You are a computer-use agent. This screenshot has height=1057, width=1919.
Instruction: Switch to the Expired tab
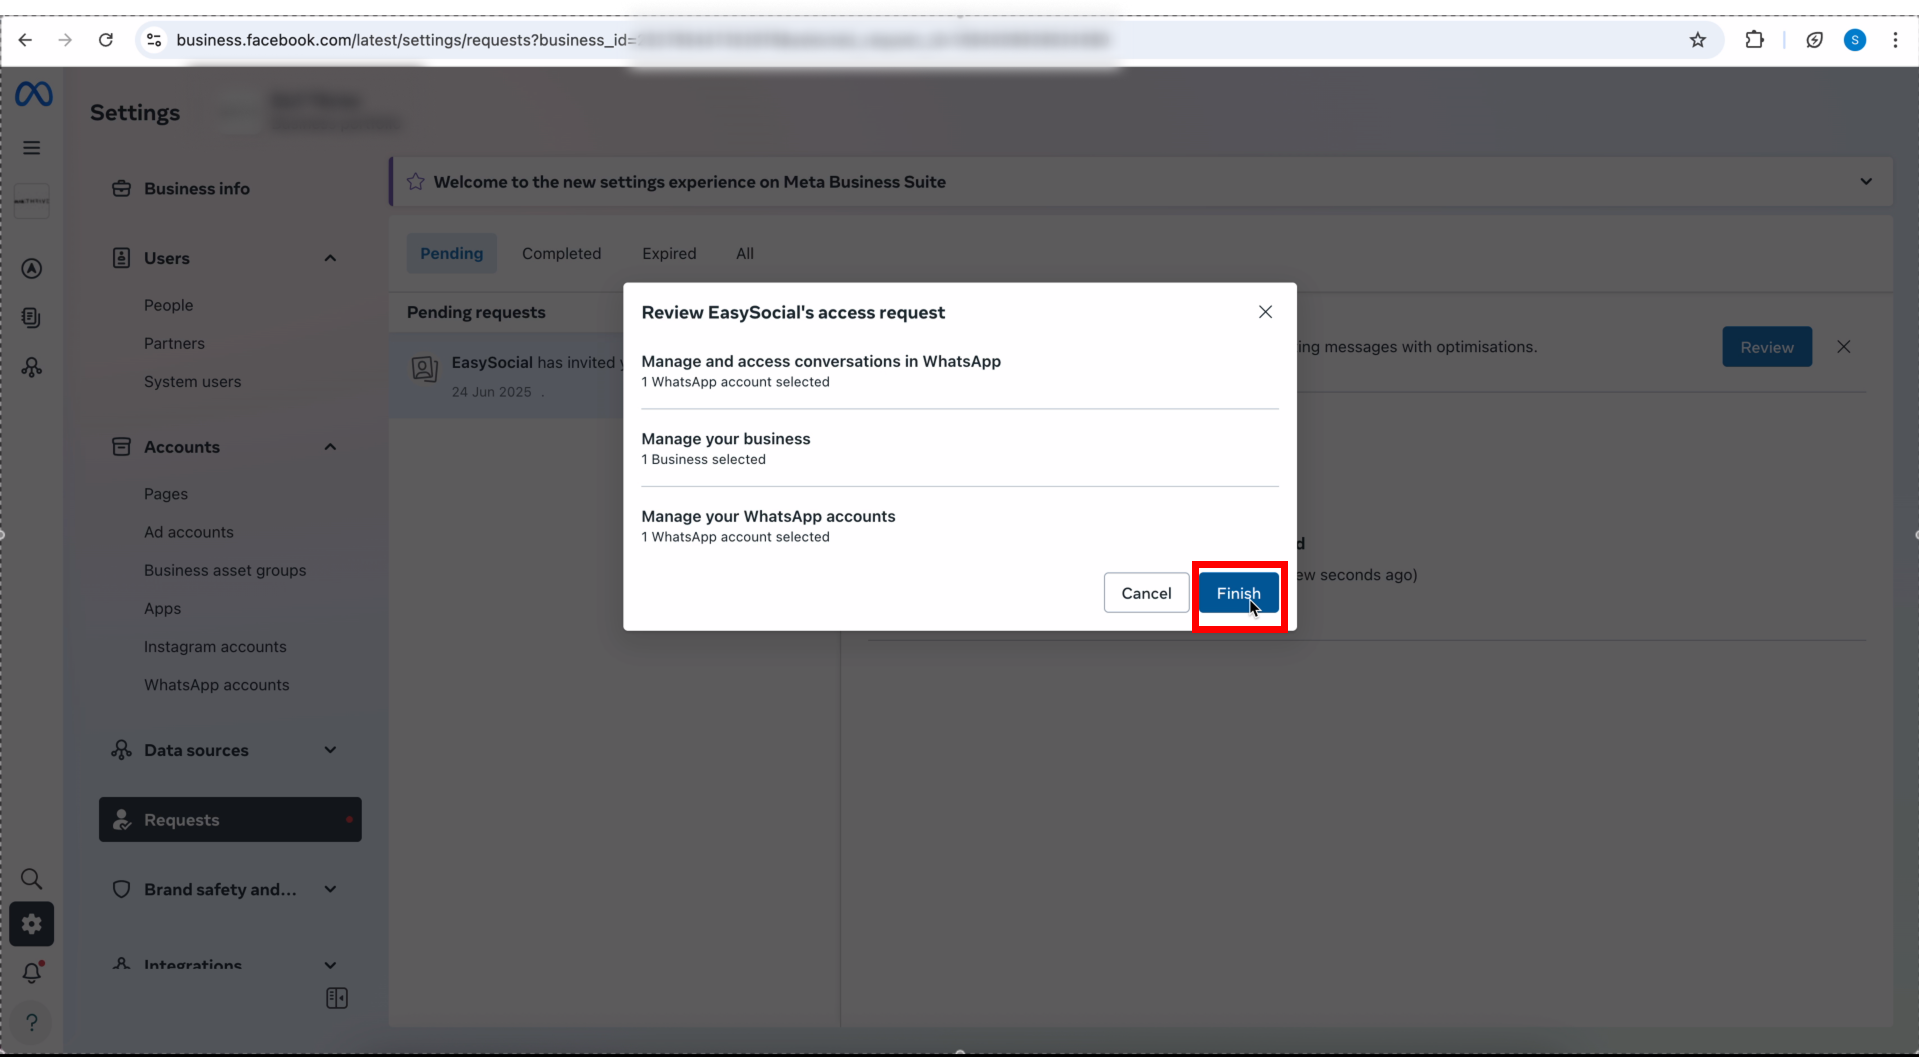669,253
